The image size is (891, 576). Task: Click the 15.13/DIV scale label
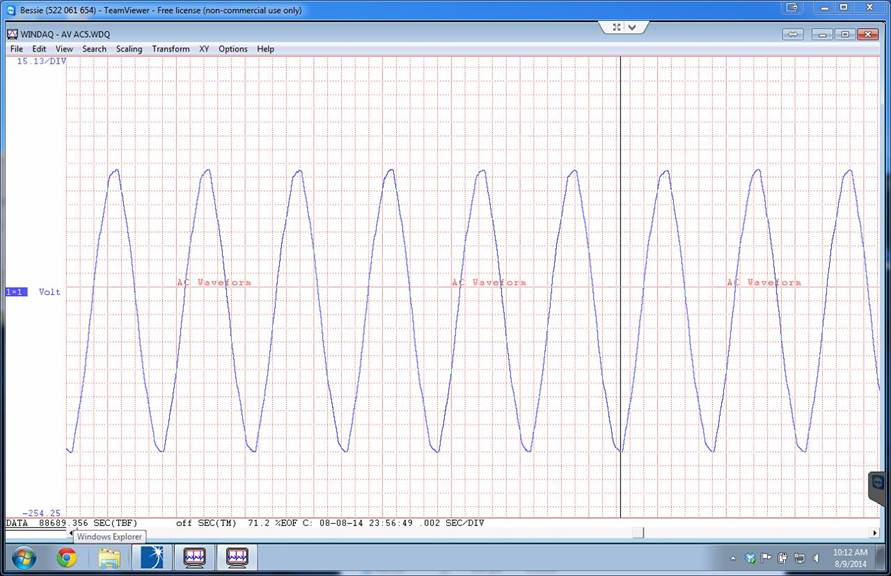coord(41,61)
